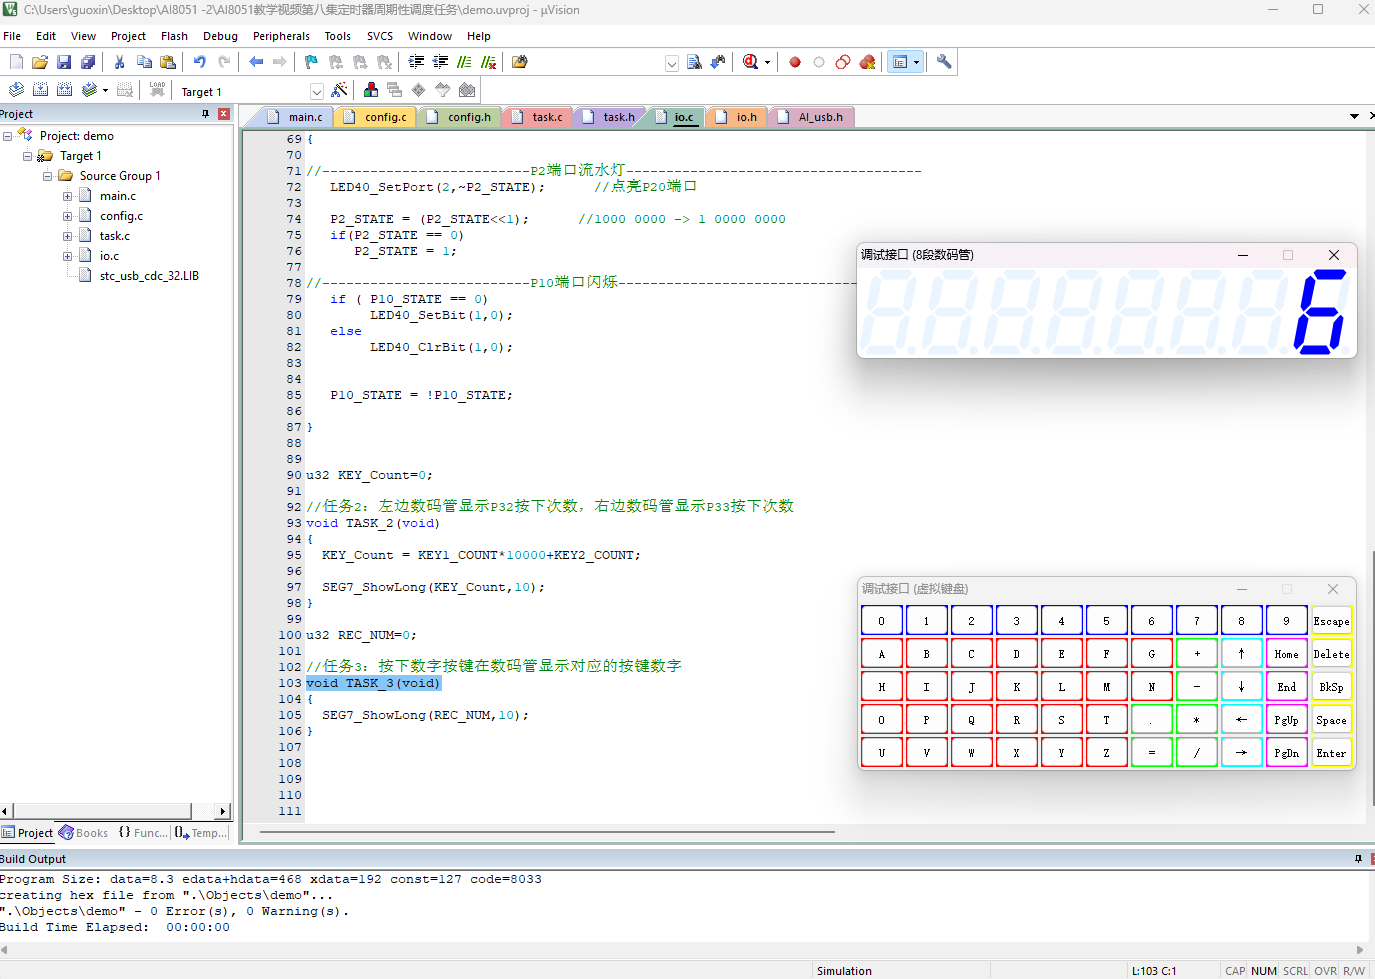This screenshot has height=979, width=1375.
Task: Click the Project panel horizontal scrollbar
Action: [100, 810]
